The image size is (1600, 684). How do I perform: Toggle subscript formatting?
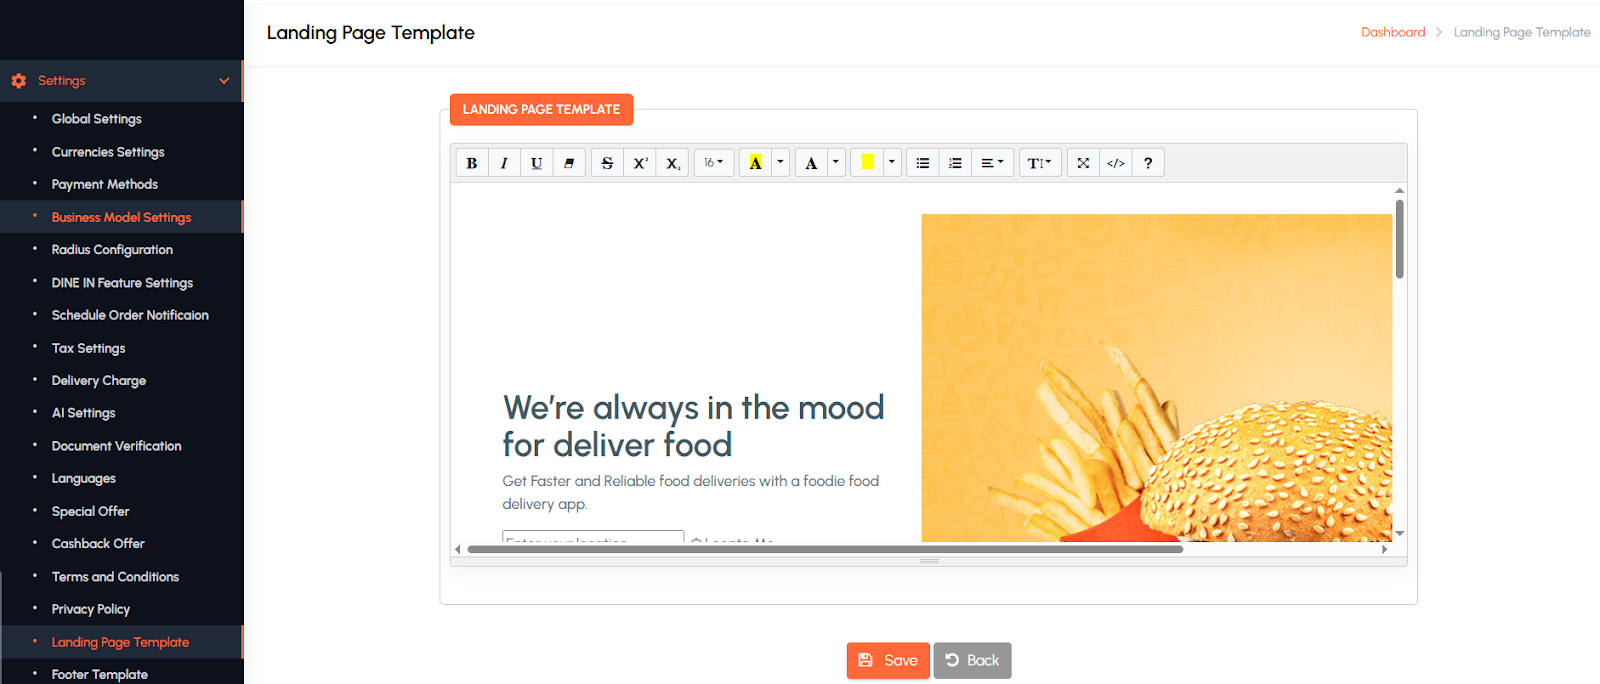tap(673, 163)
